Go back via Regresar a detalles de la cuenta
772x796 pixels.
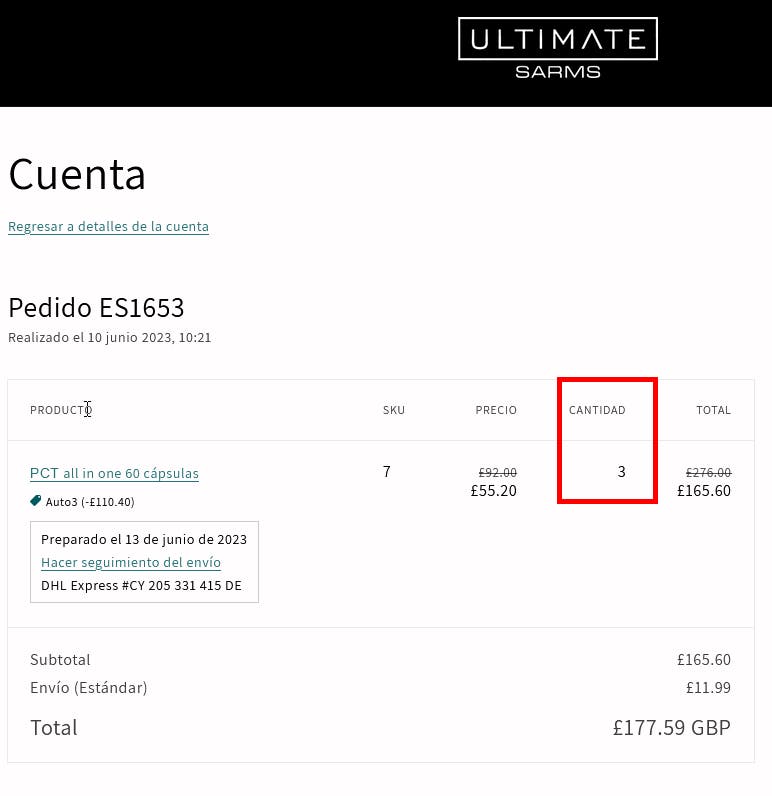tap(108, 227)
